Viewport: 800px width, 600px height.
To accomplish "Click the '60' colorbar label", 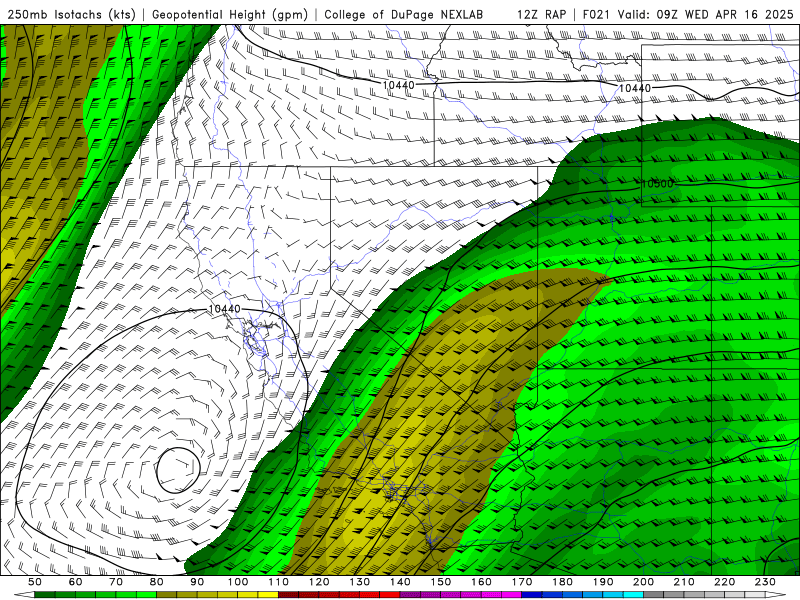I will 76,582.
